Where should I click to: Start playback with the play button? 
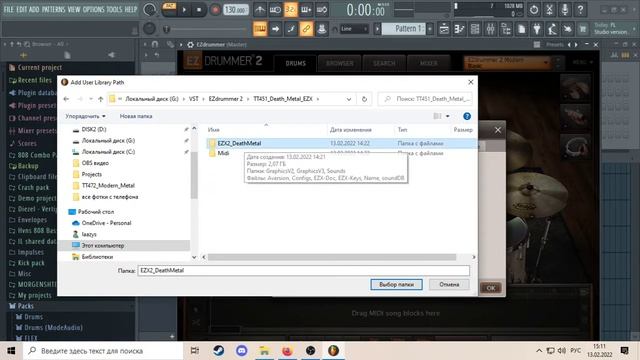click(184, 9)
